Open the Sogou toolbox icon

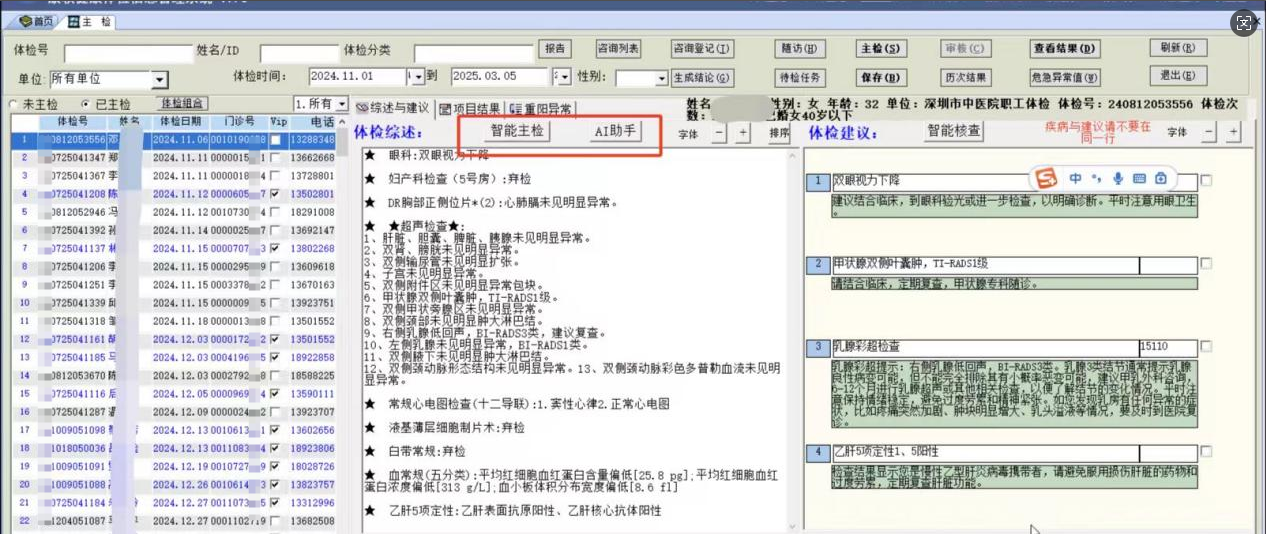pos(1161,179)
